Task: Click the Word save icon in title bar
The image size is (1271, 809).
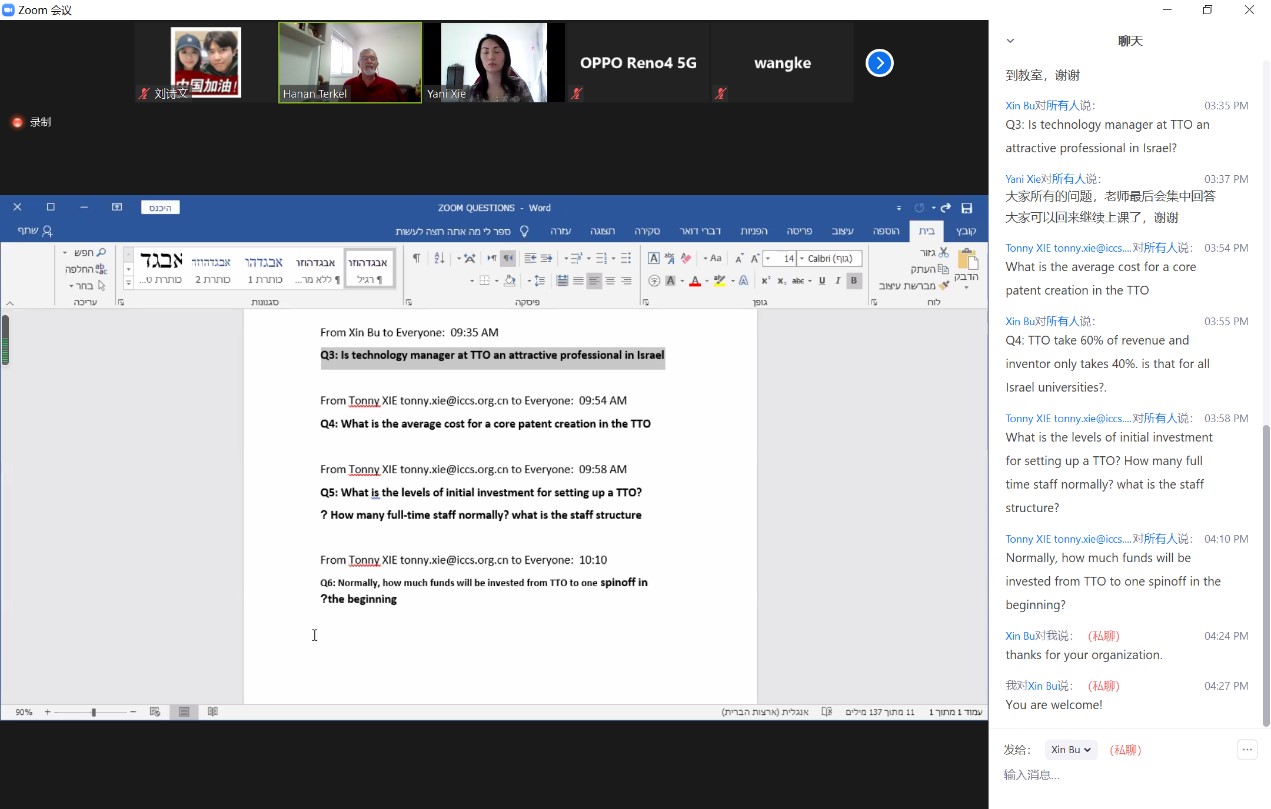Action: (966, 208)
